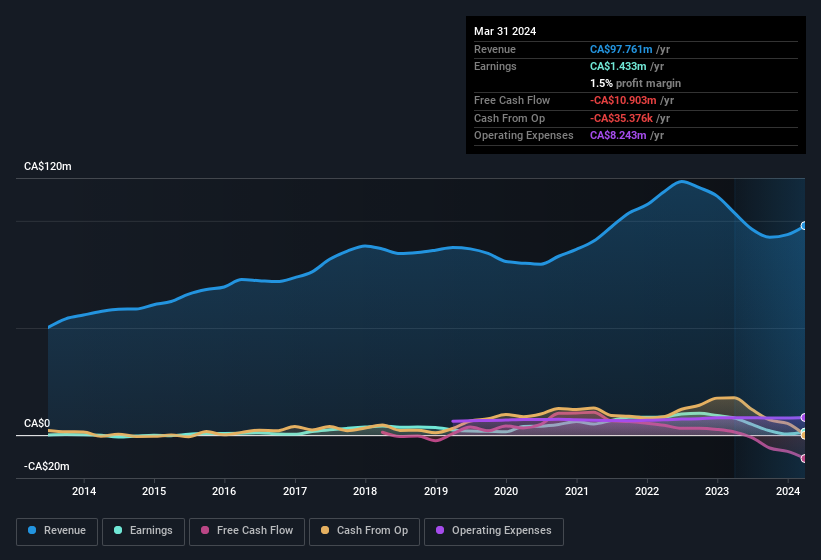Click the -CA$20m y-axis label
The width and height of the screenshot is (821, 560).
[47, 466]
